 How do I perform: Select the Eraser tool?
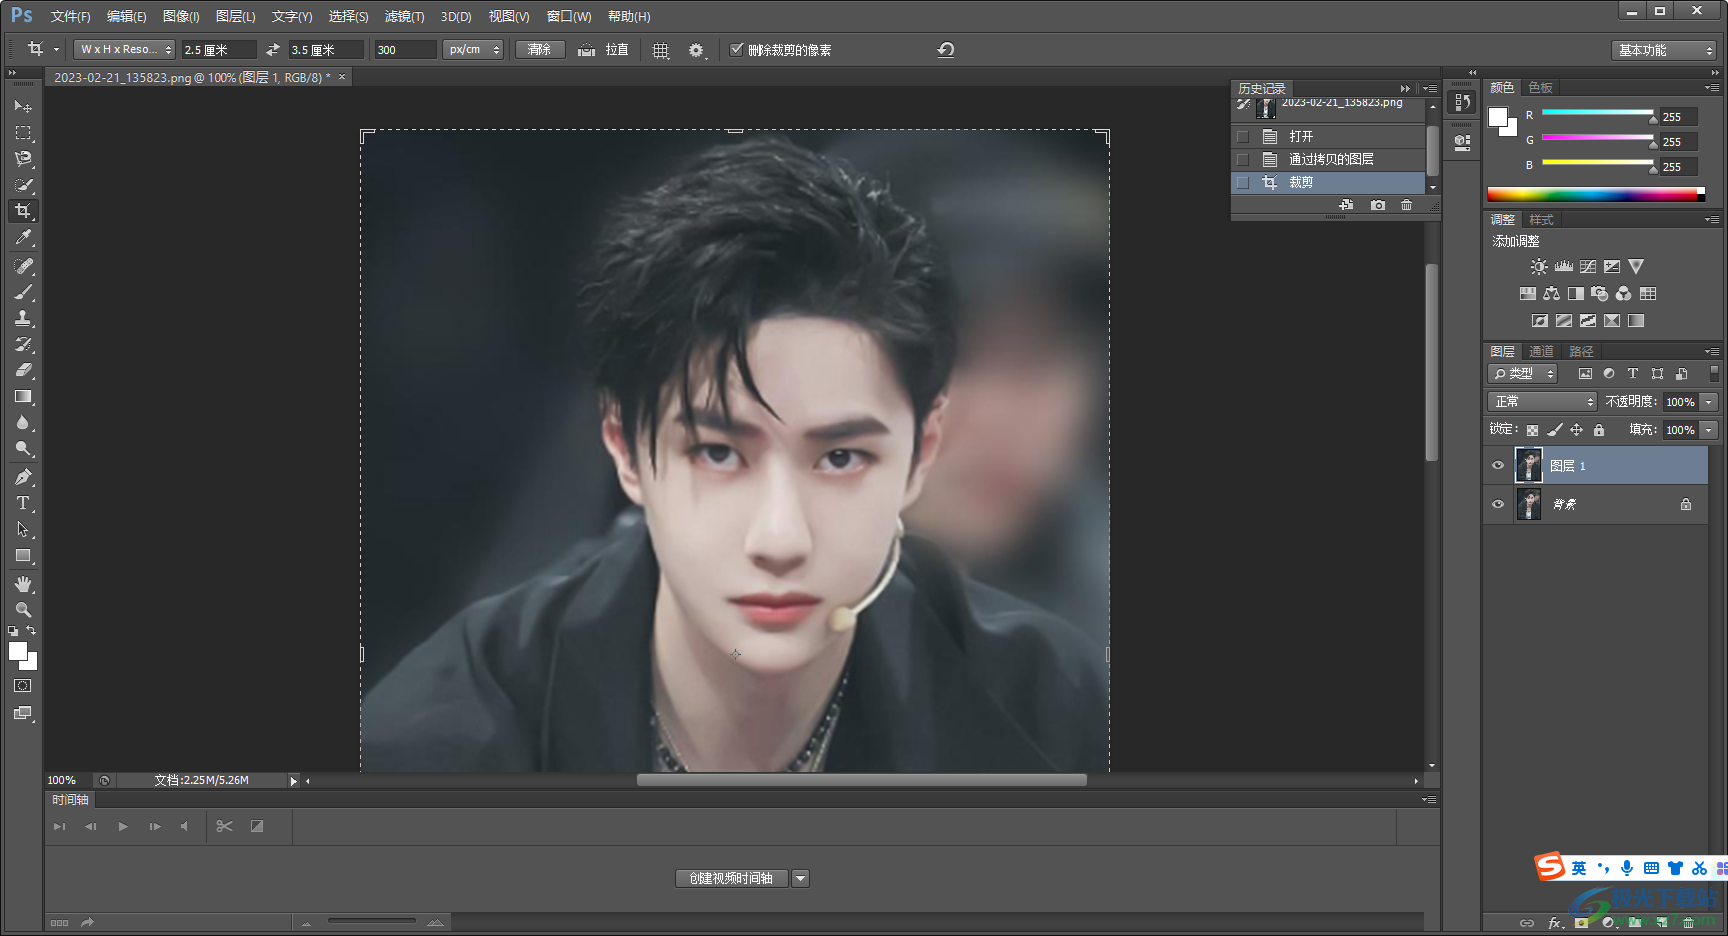click(23, 370)
